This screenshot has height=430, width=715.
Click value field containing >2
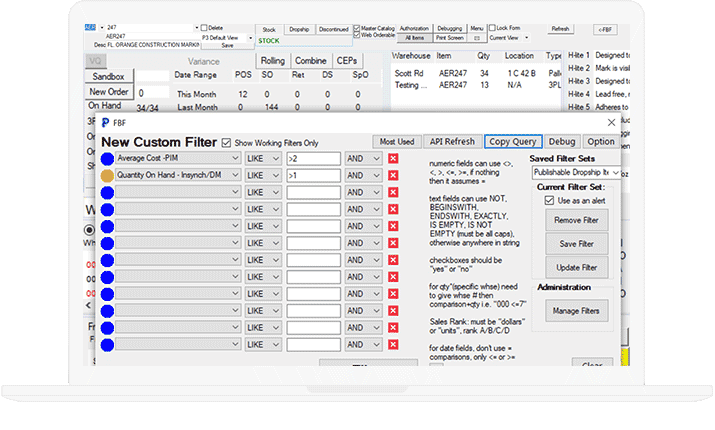[x=311, y=158]
